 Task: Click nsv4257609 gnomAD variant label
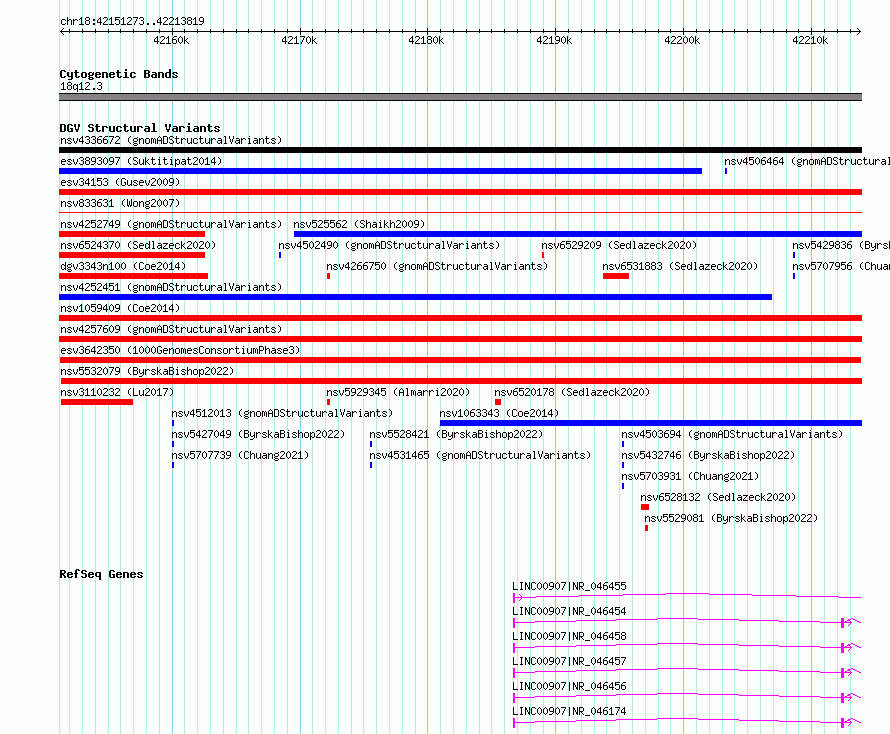pyautogui.click(x=171, y=329)
